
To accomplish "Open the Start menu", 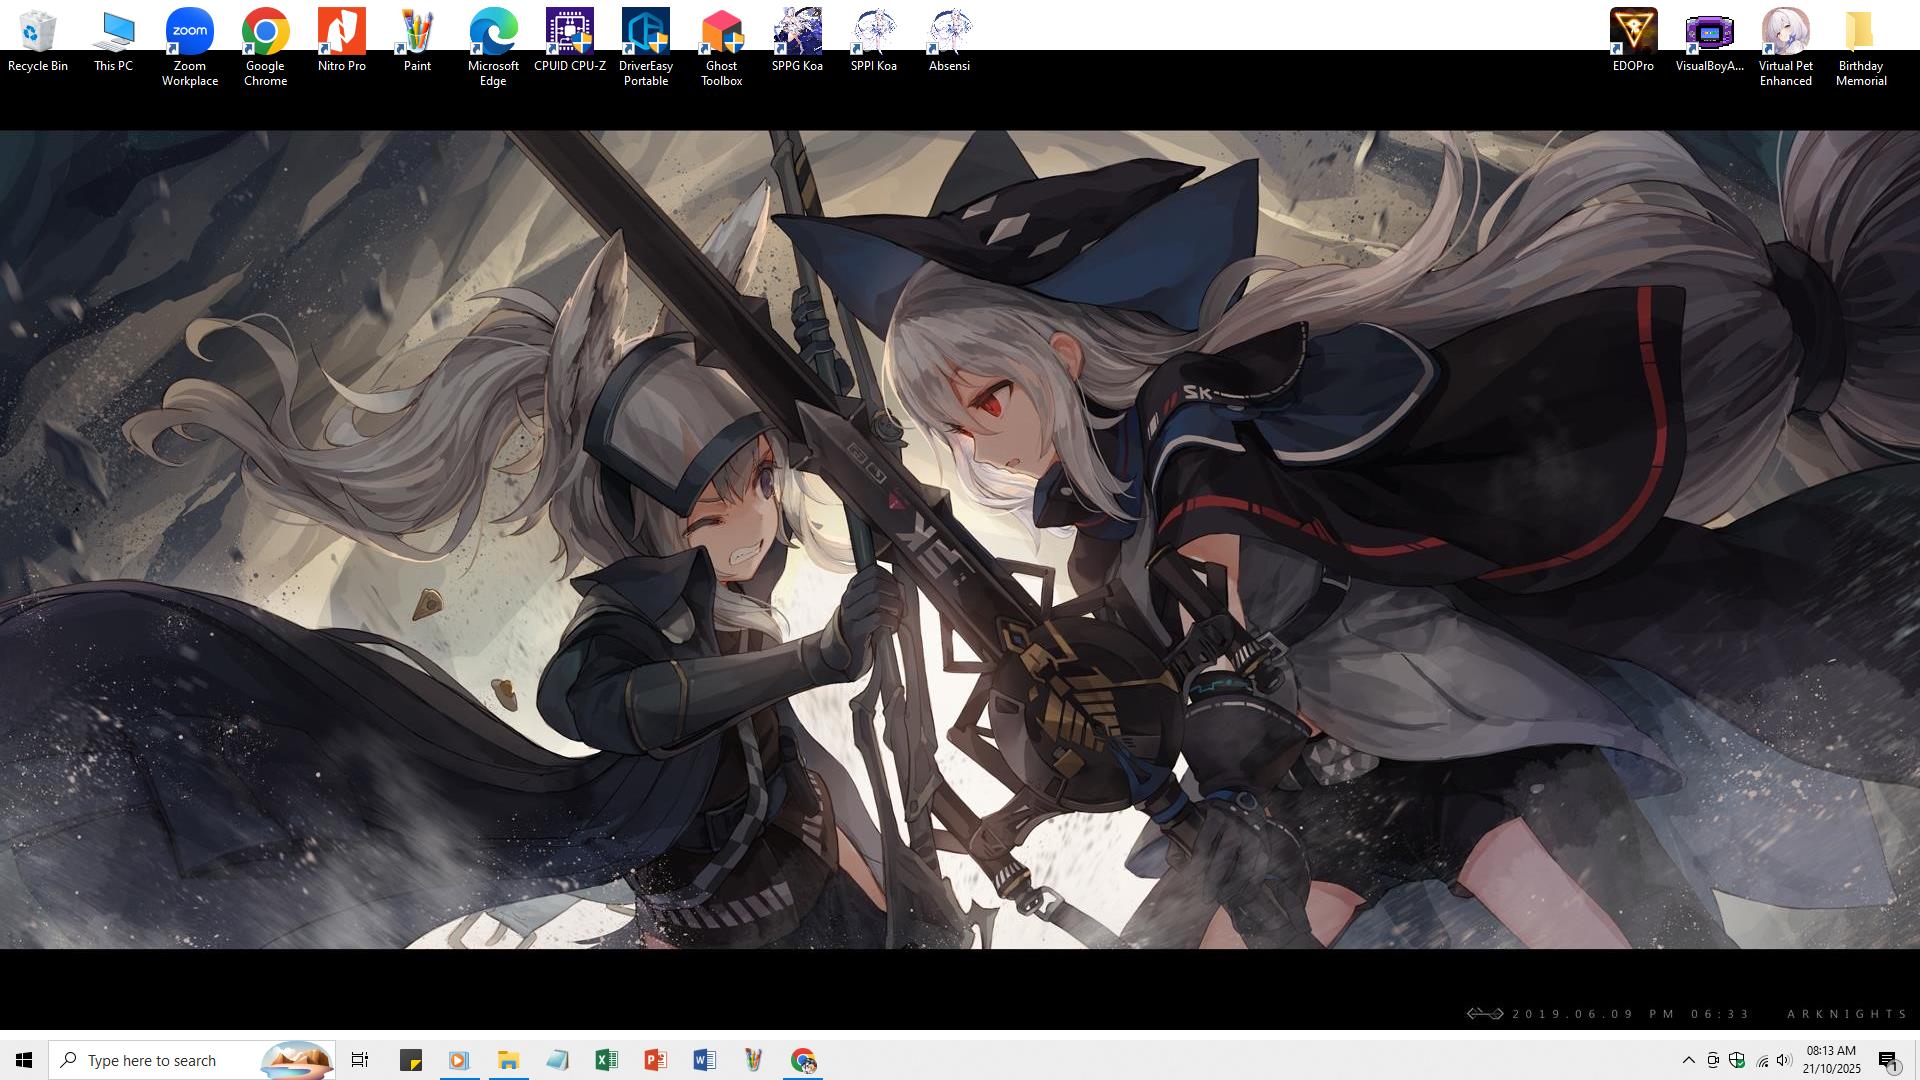I will click(x=24, y=1060).
